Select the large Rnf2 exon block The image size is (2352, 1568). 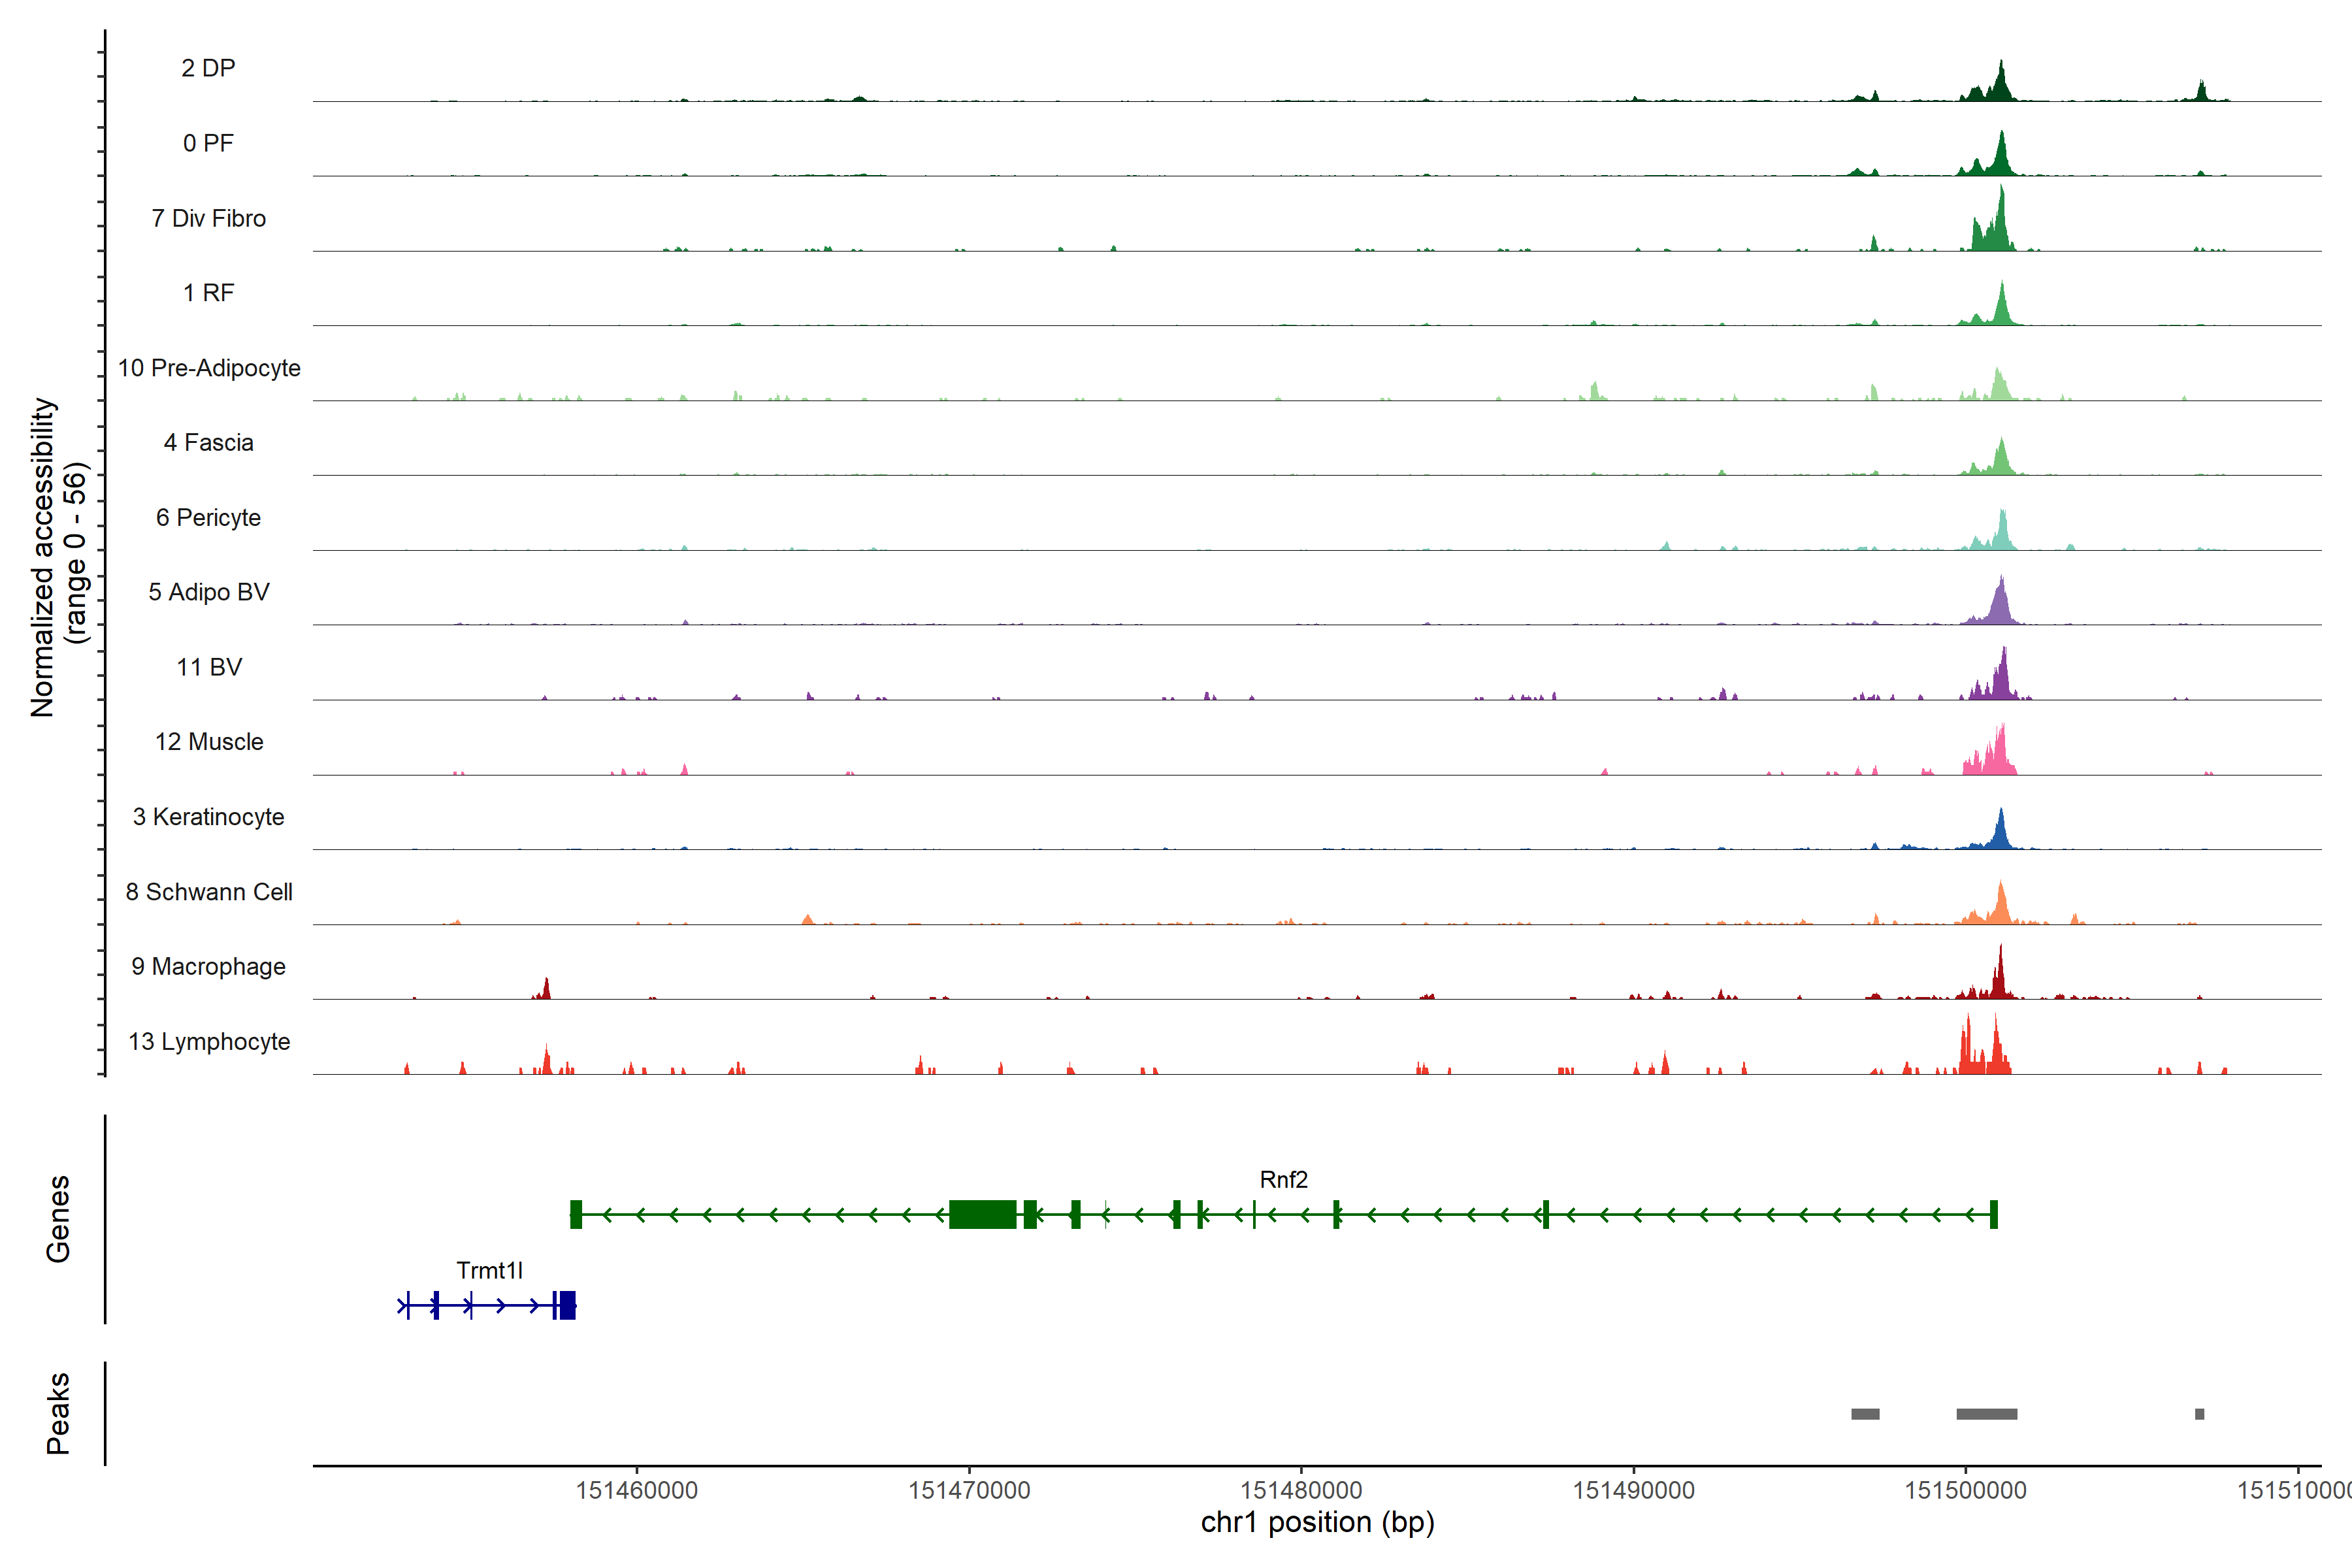tap(982, 1214)
